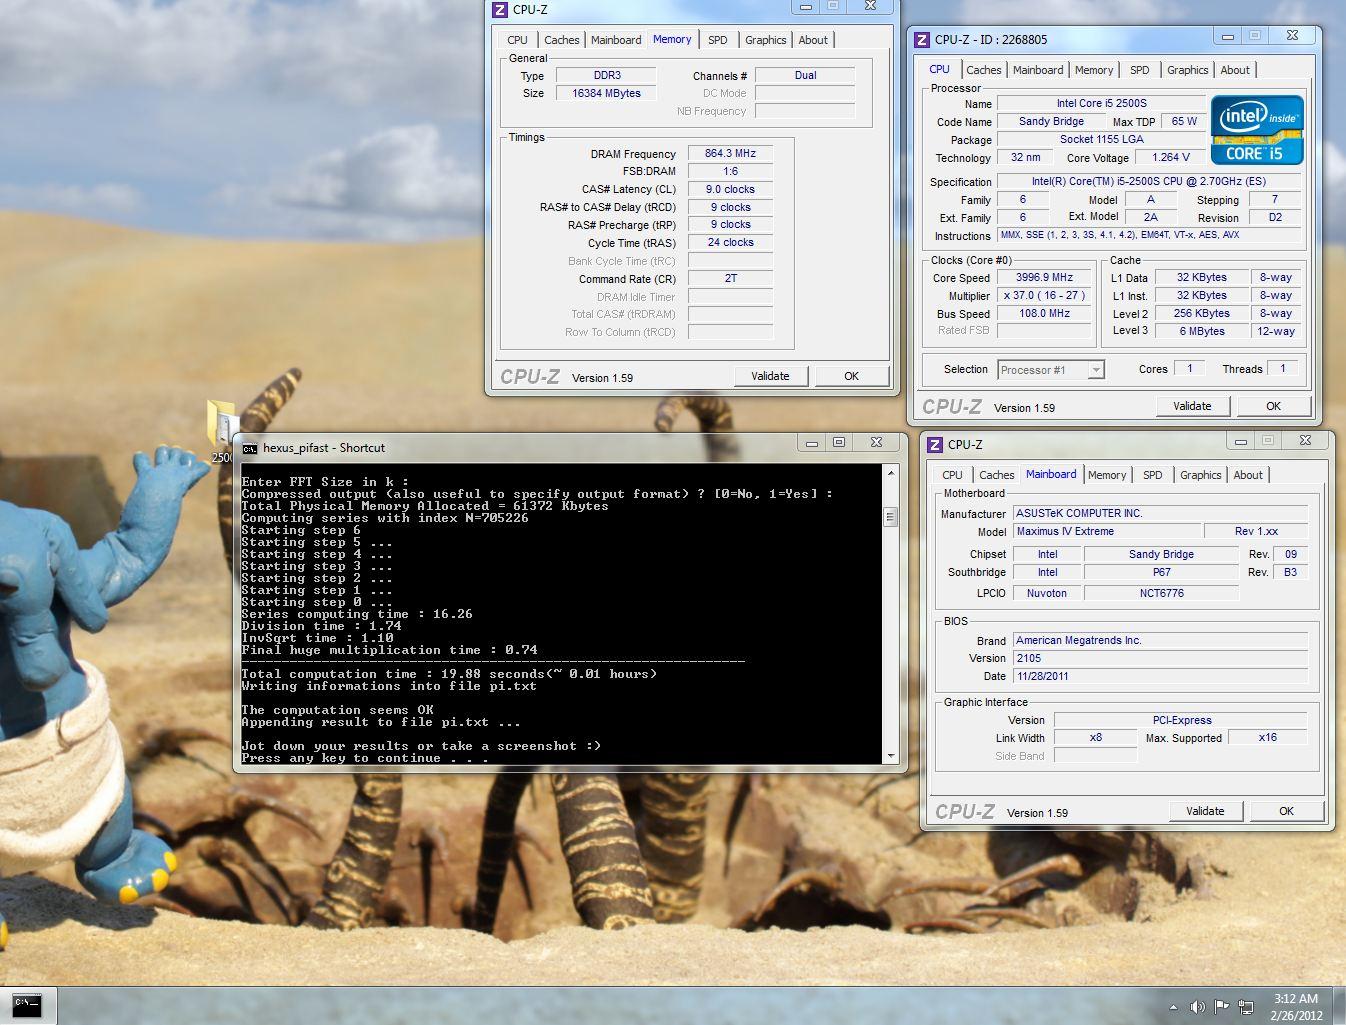Open Caches tab in the ID 2268805 window

(x=983, y=70)
